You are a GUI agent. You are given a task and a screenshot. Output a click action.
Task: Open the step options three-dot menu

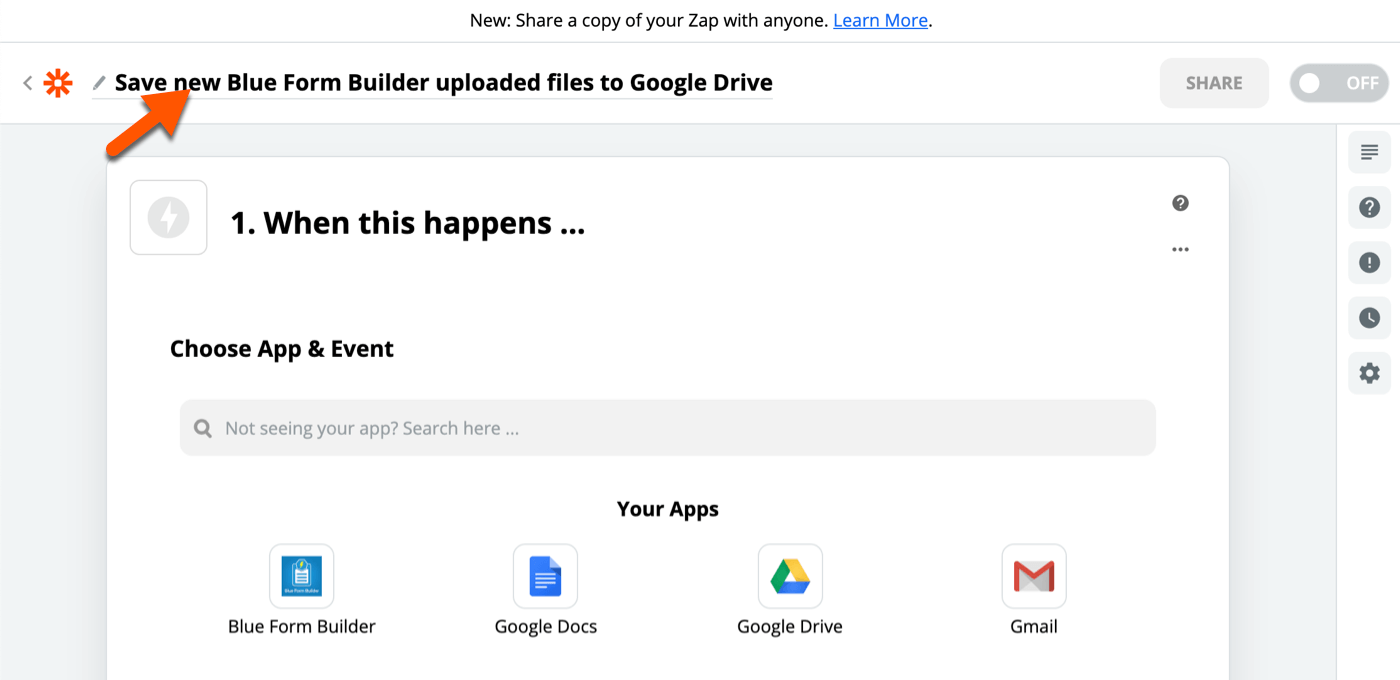click(x=1180, y=249)
